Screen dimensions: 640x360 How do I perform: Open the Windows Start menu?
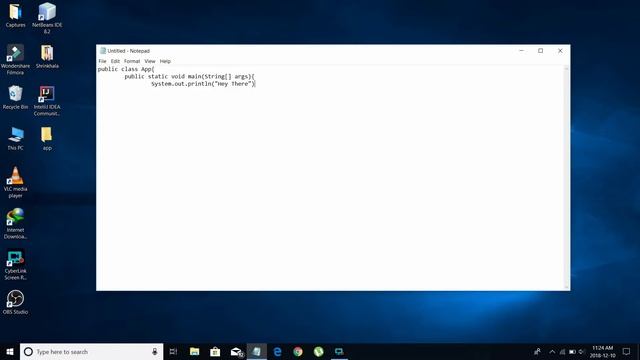click(10, 351)
